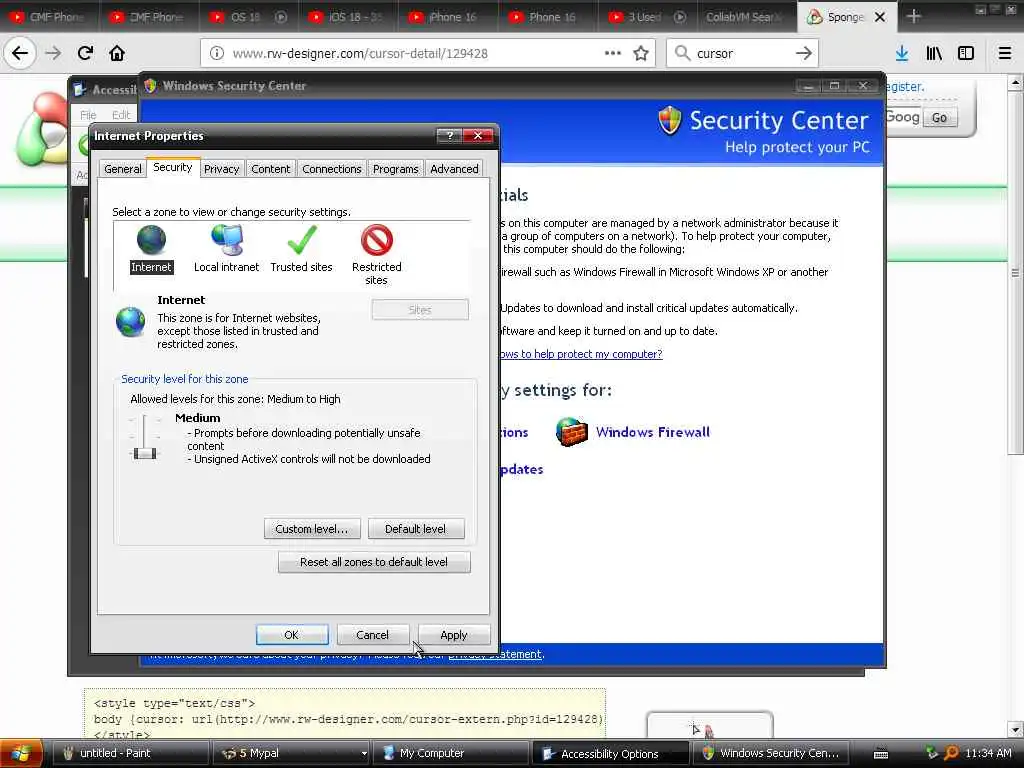Click the Cancel button
This screenshot has width=1024, height=768.
pyautogui.click(x=373, y=635)
